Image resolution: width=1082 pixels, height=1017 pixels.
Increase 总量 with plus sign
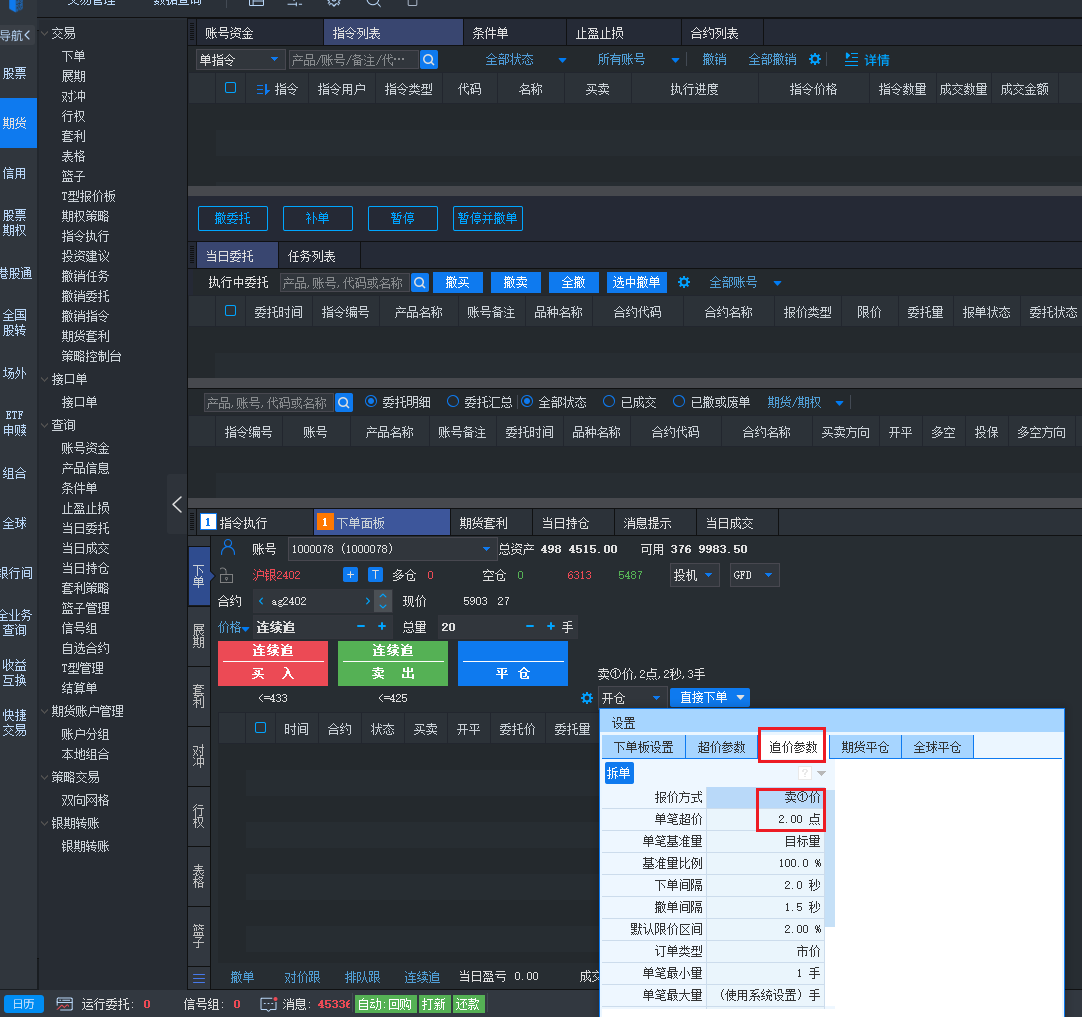click(551, 626)
